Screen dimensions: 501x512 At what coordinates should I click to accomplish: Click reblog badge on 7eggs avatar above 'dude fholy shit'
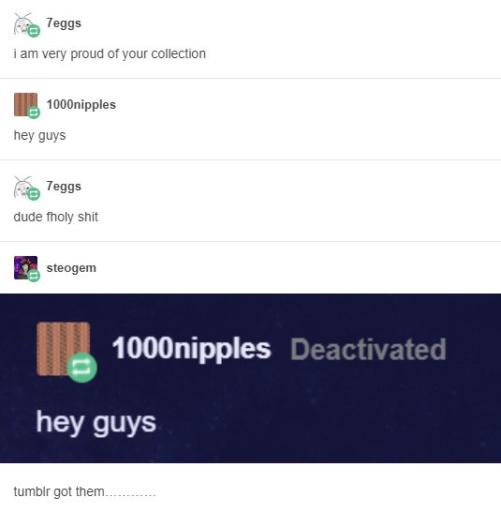click(x=33, y=194)
